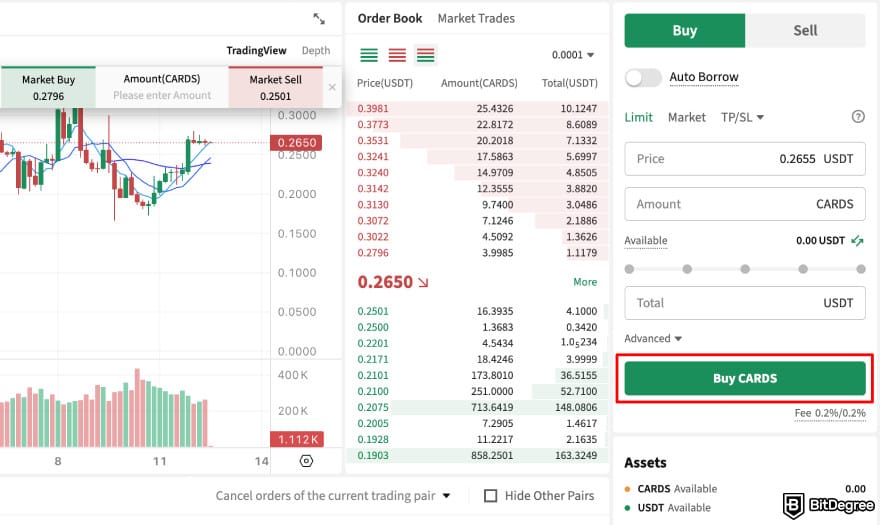Select the TradingView chart tab
The image size is (880, 525).
[256, 51]
